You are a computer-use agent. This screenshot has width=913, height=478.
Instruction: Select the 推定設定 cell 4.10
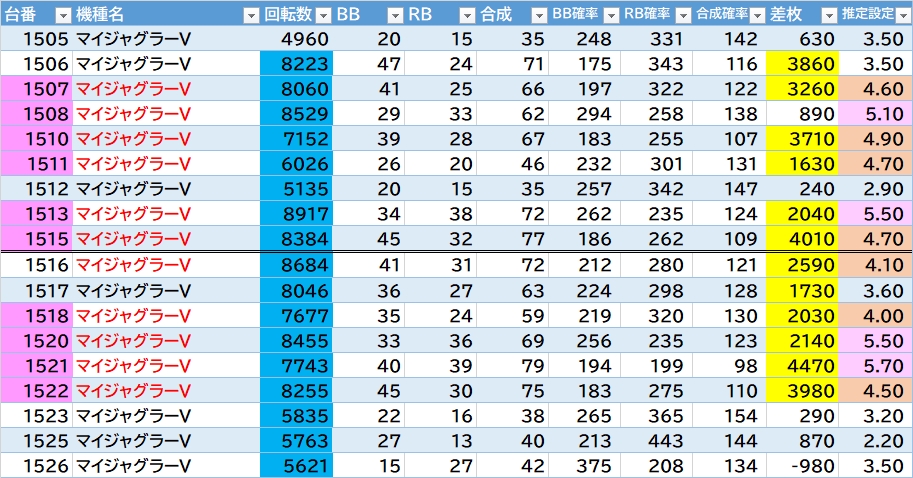point(876,265)
